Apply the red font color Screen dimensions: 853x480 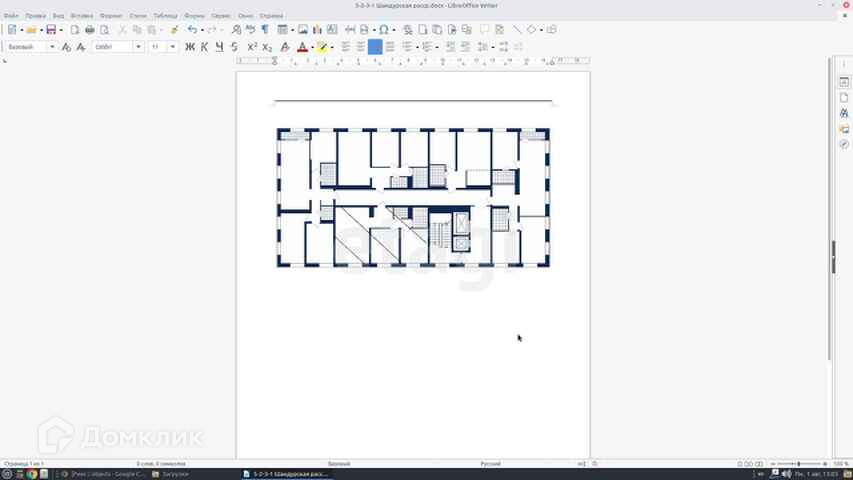click(302, 47)
